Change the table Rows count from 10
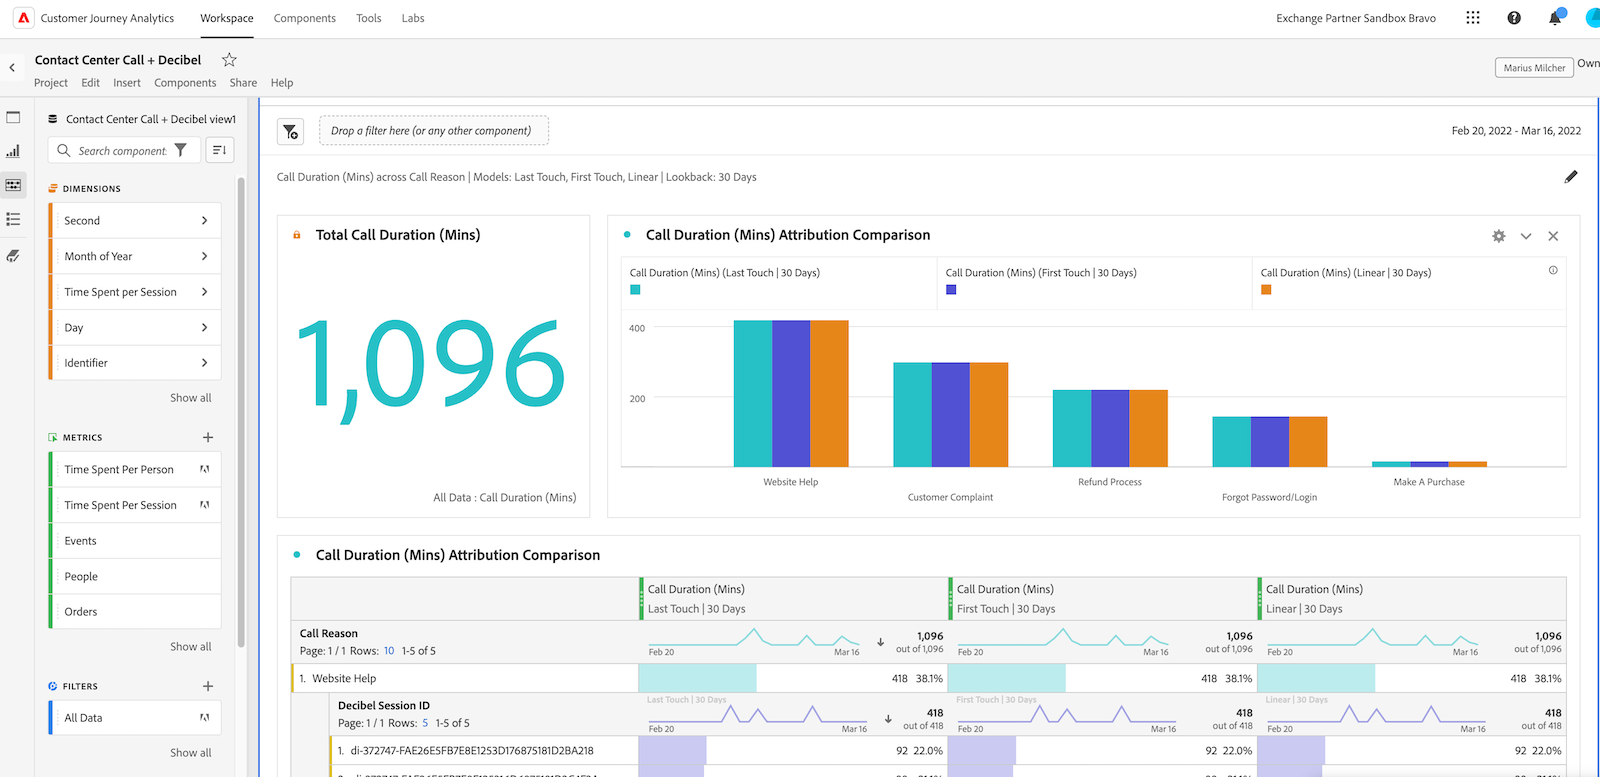Viewport: 1600px width, 777px height. [x=389, y=651]
